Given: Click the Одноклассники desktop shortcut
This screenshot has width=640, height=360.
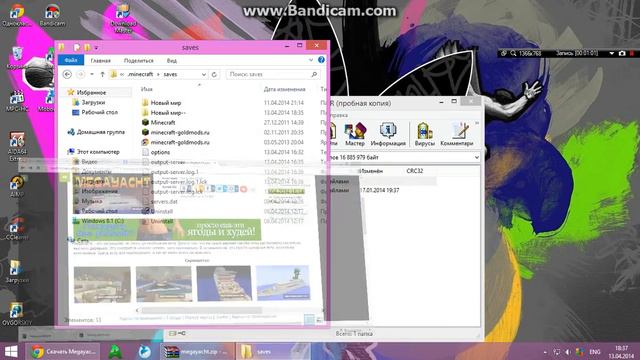Looking at the screenshot, I should point(16,15).
